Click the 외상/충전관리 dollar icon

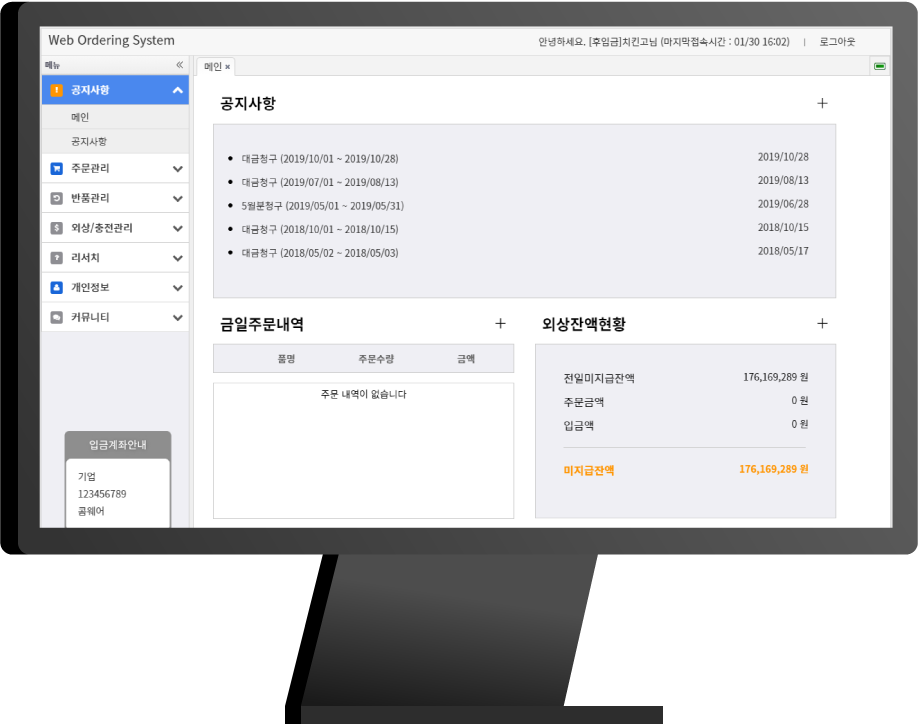coord(56,228)
